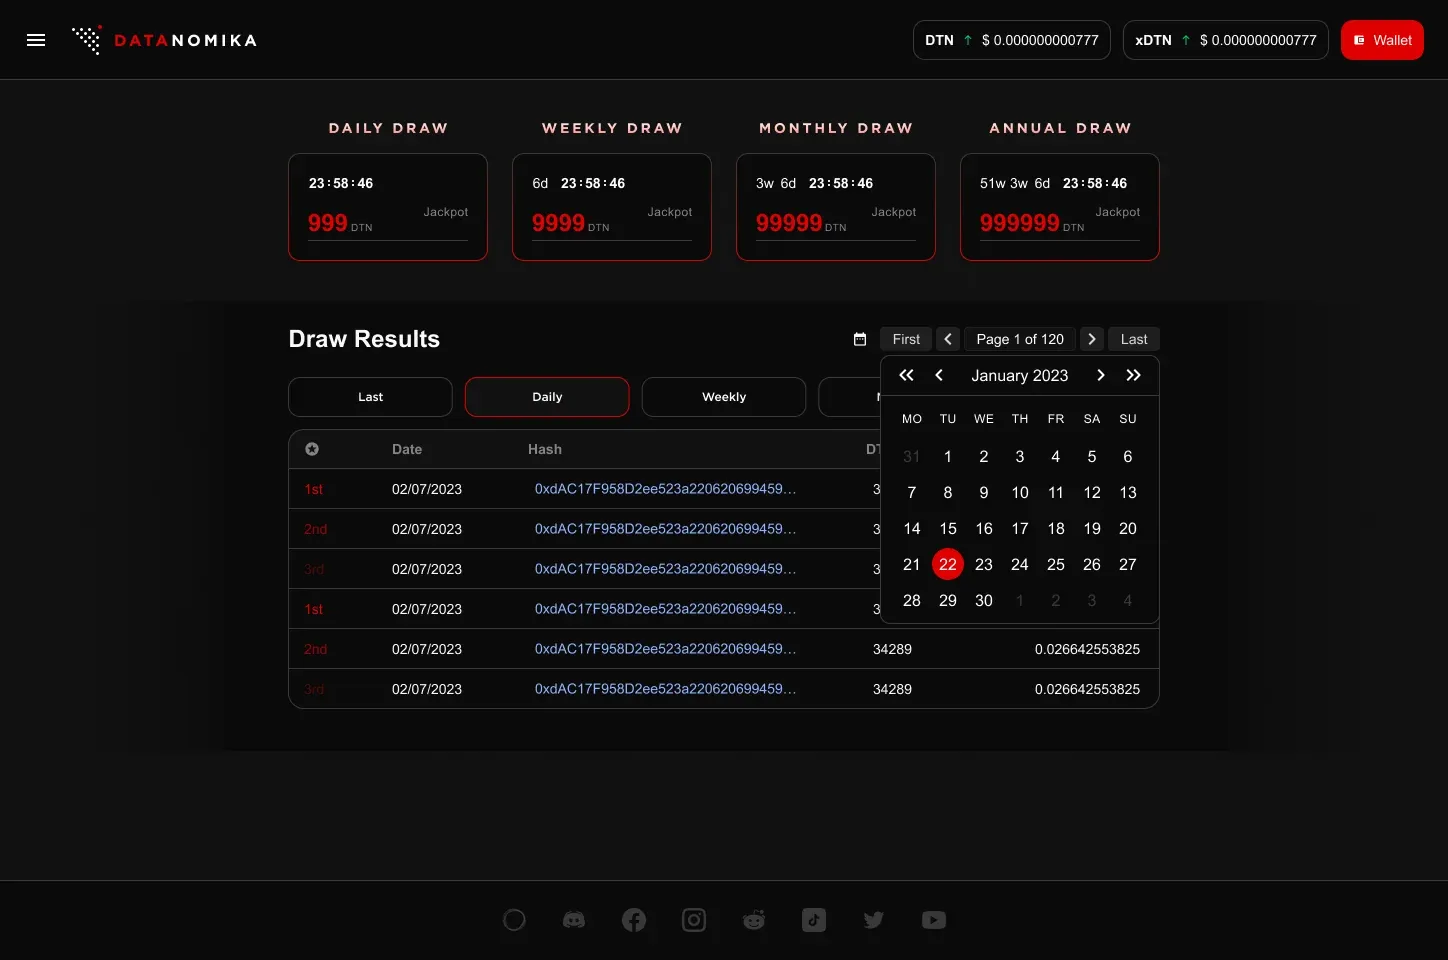Select day 10 in the calendar
The image size is (1448, 960).
[x=1020, y=492]
